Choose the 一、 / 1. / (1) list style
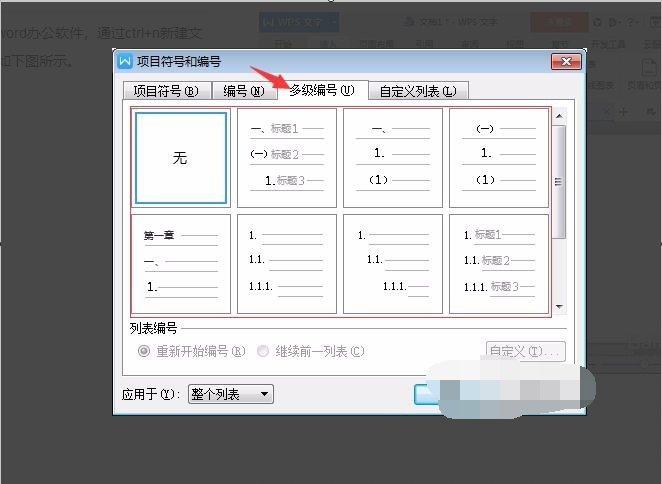The image size is (662, 484). pos(393,158)
